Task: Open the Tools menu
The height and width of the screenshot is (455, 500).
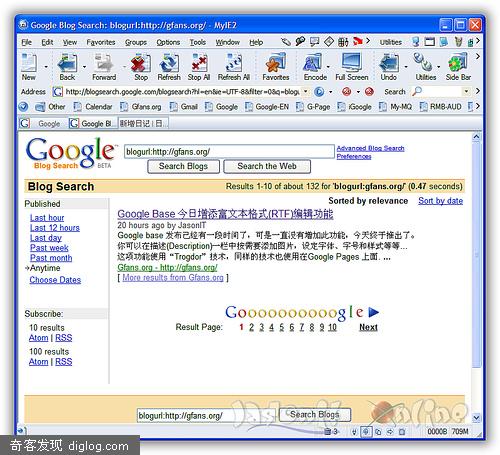Action: point(198,42)
